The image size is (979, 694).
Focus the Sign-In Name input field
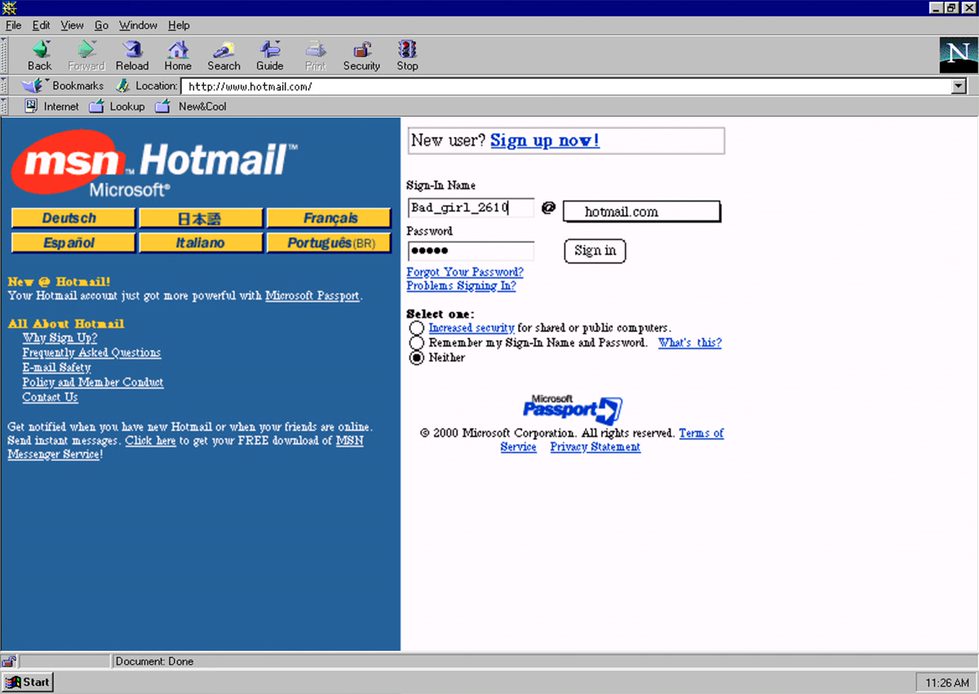[x=471, y=208]
